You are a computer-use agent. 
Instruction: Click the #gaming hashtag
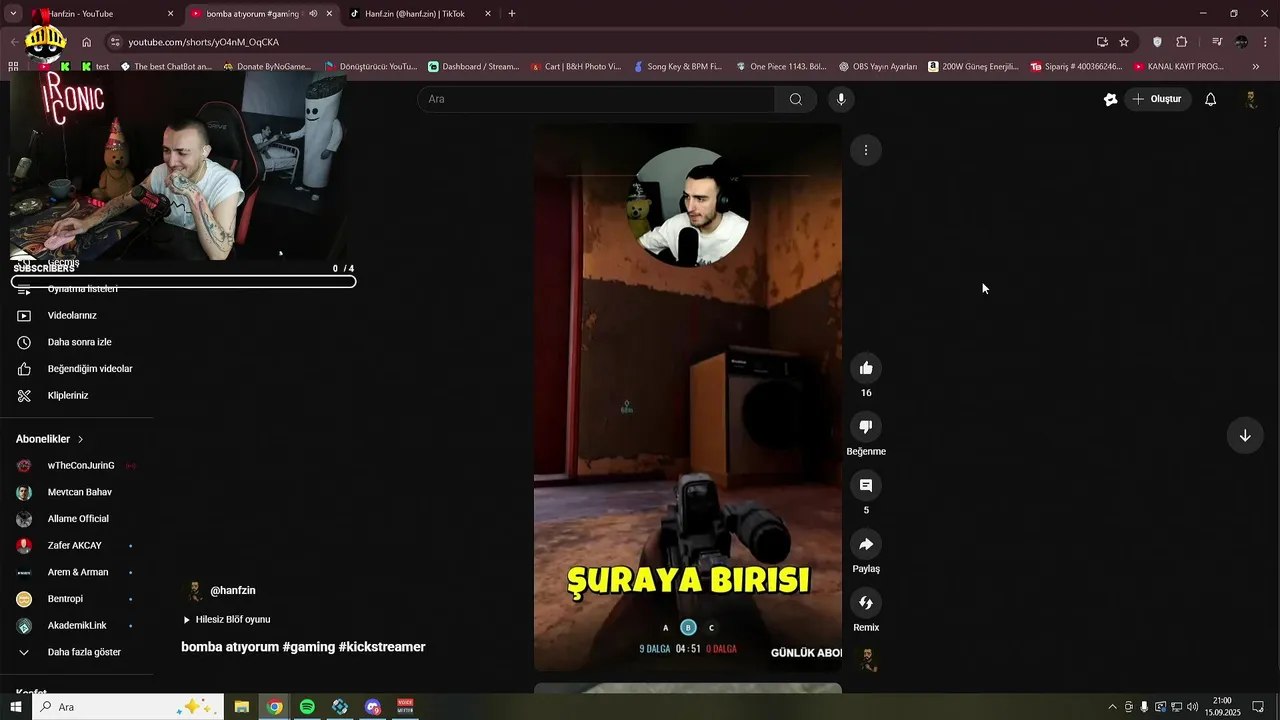(x=308, y=647)
